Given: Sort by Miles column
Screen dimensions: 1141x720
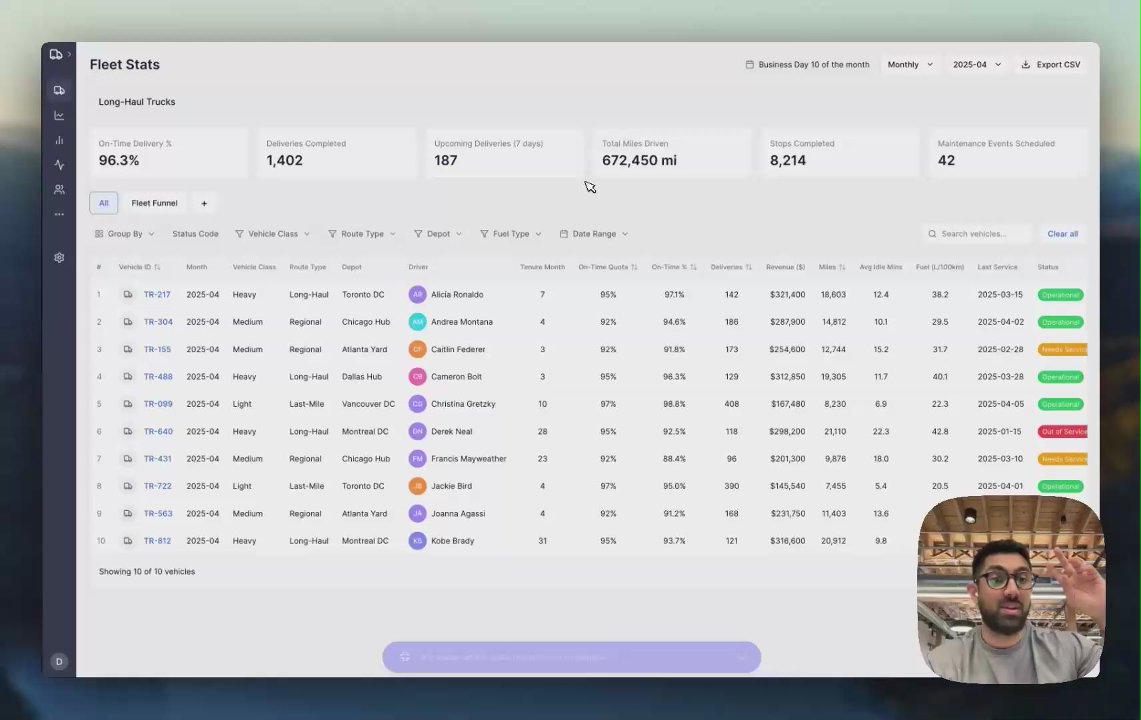Looking at the screenshot, I should tap(832, 267).
